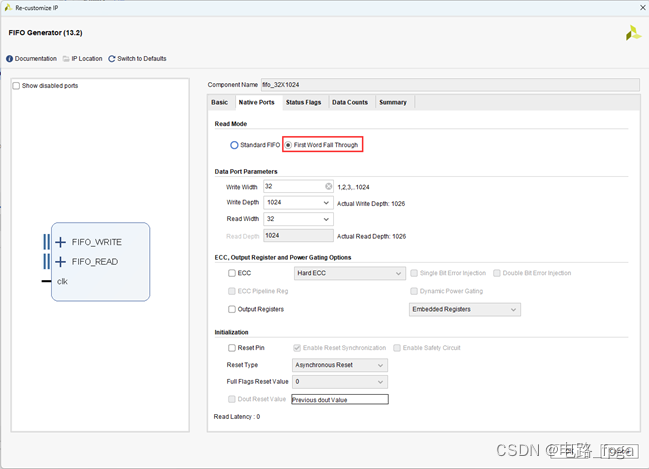Switch to the Summary tab
The width and height of the screenshot is (649, 469).
pyautogui.click(x=393, y=102)
